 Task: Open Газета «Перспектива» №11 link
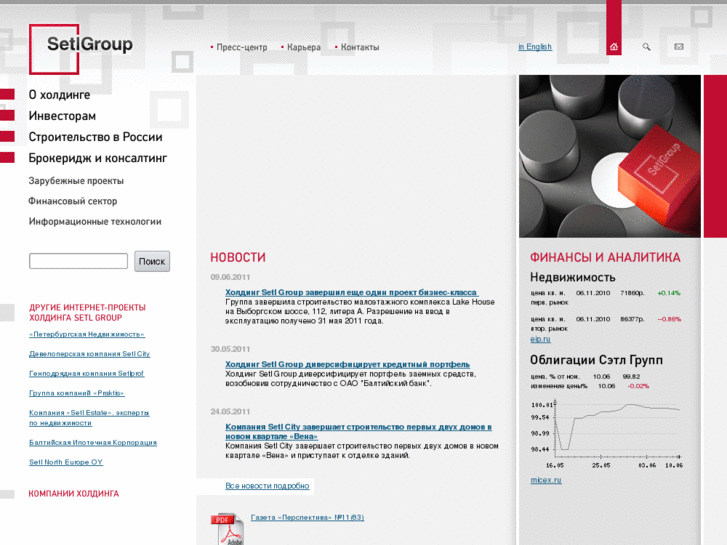[307, 517]
